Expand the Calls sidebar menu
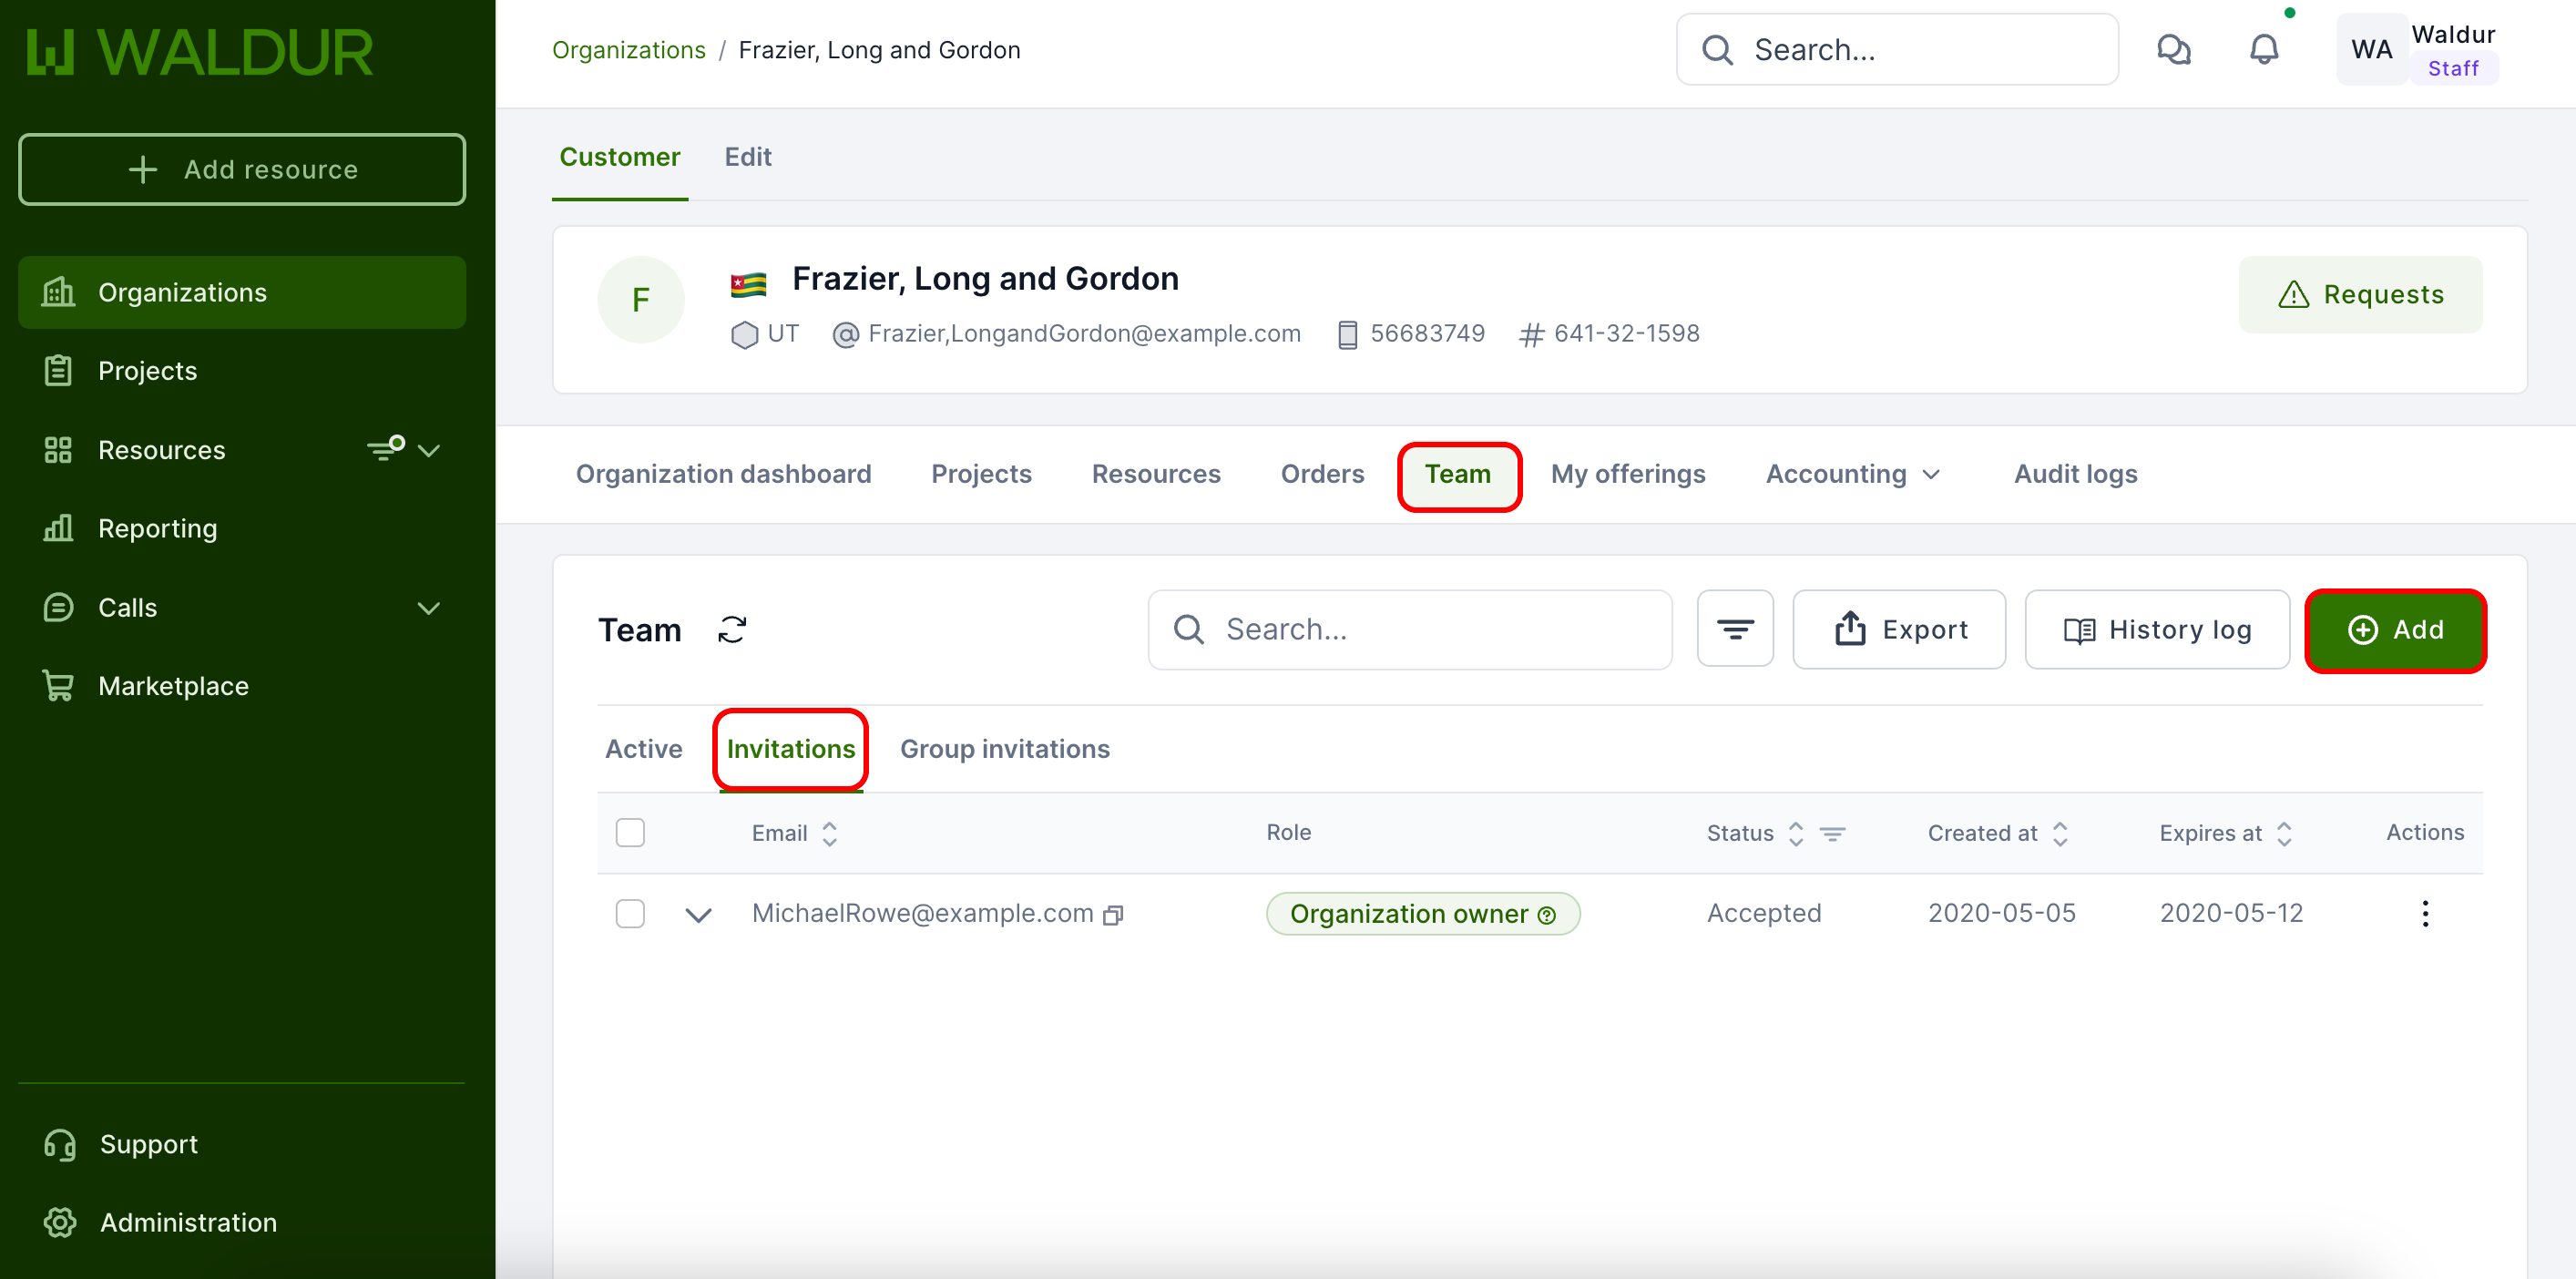Image resolution: width=2576 pixels, height=1279 pixels. 428,608
